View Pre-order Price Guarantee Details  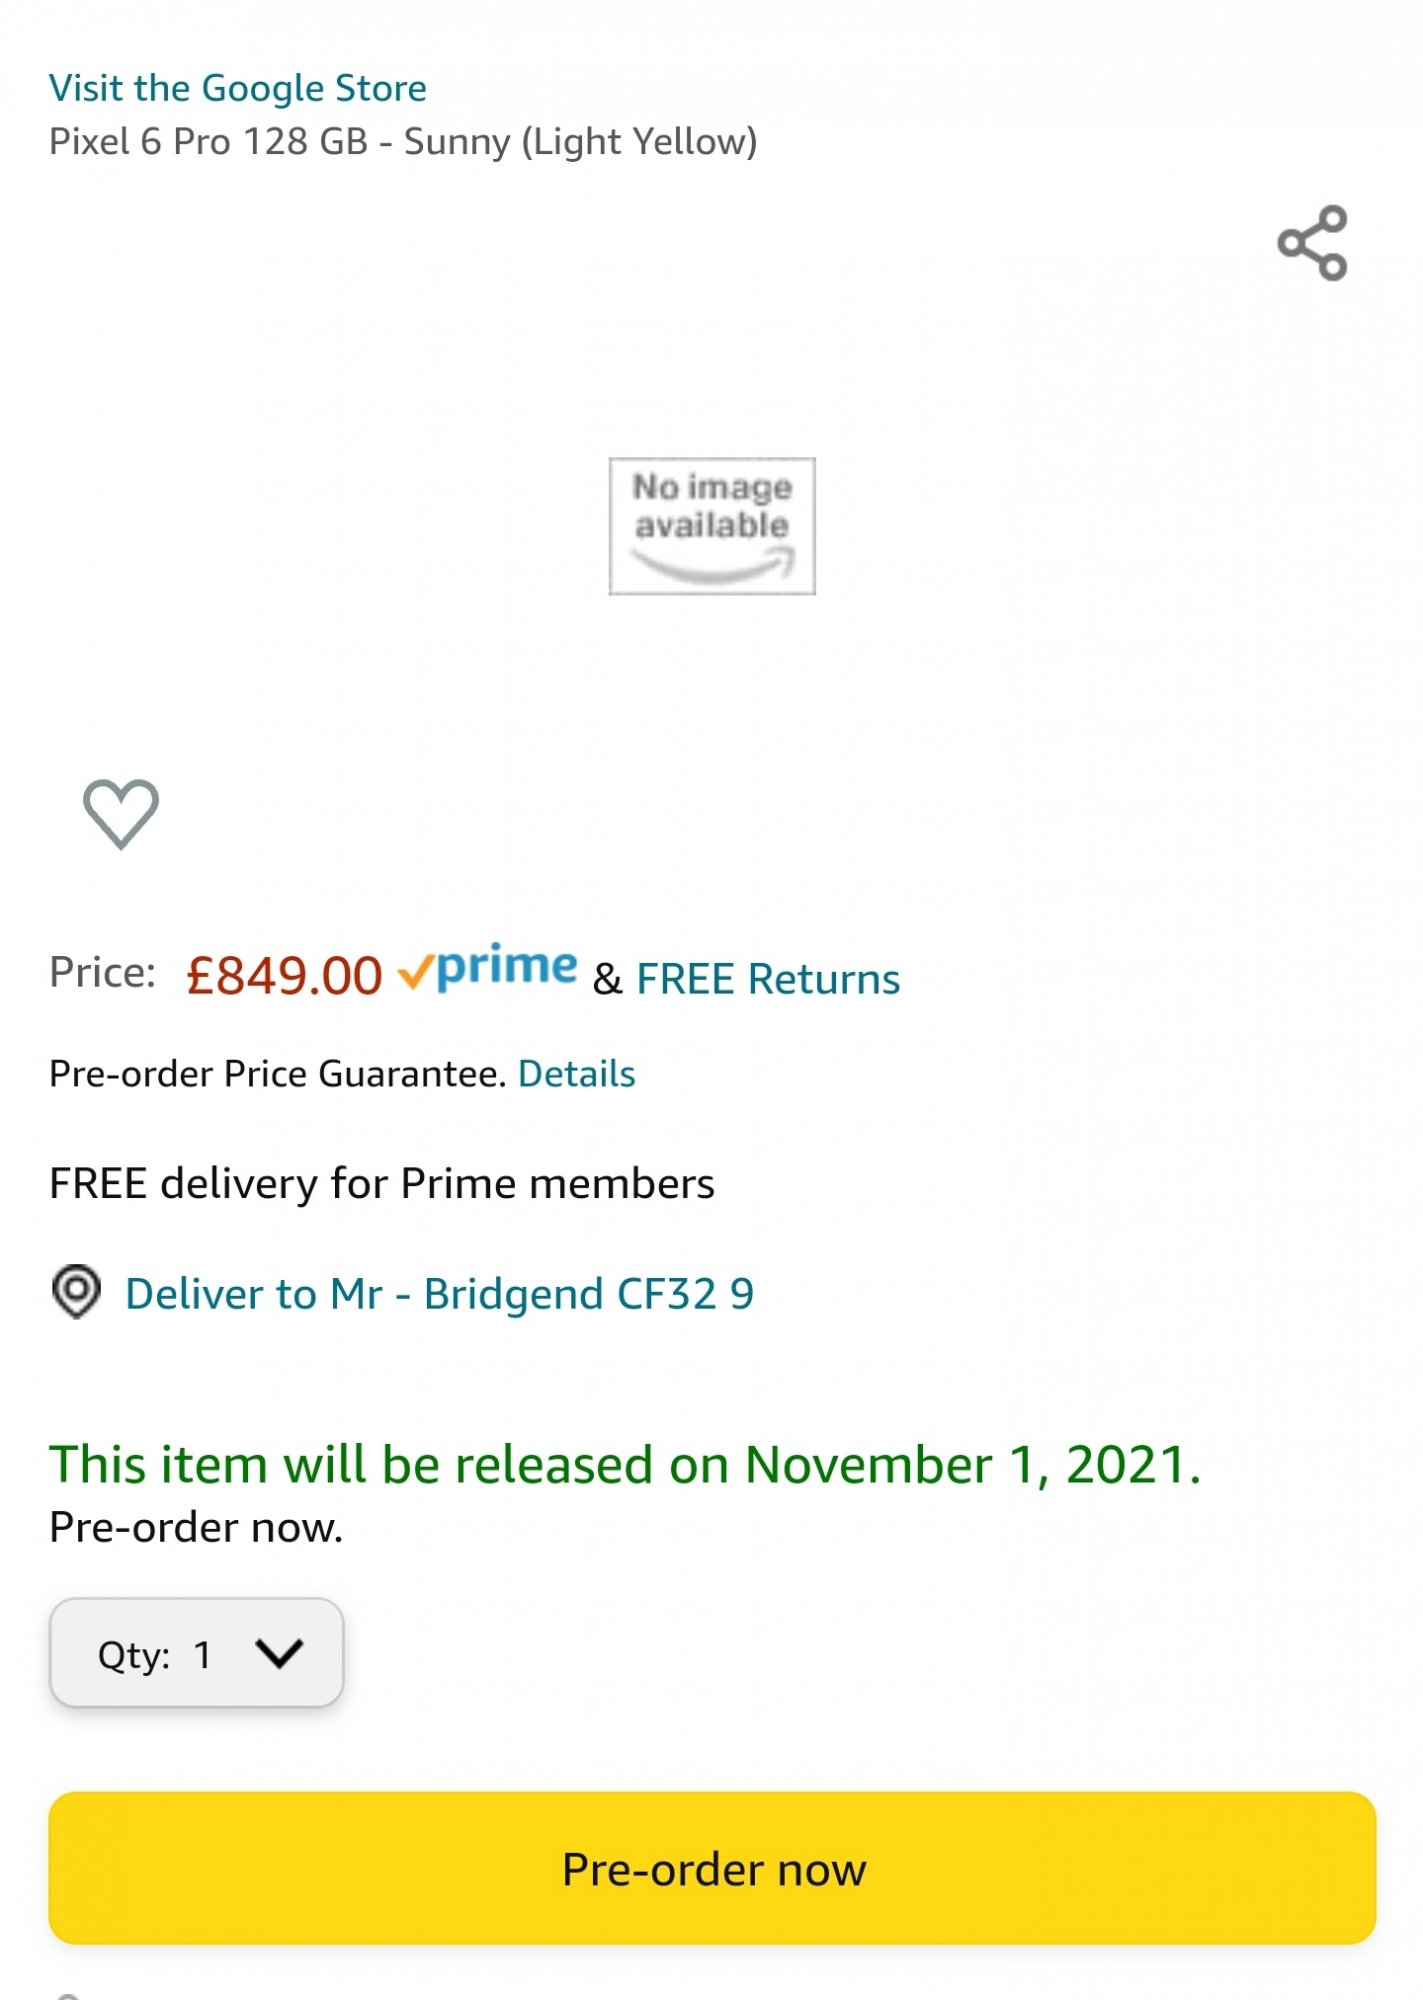(576, 1073)
